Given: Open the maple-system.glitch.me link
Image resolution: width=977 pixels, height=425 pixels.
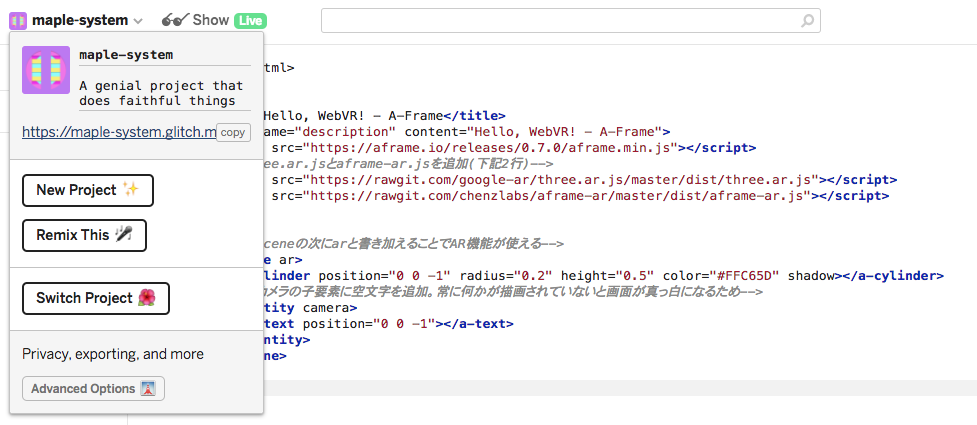Looking at the screenshot, I should point(119,132).
